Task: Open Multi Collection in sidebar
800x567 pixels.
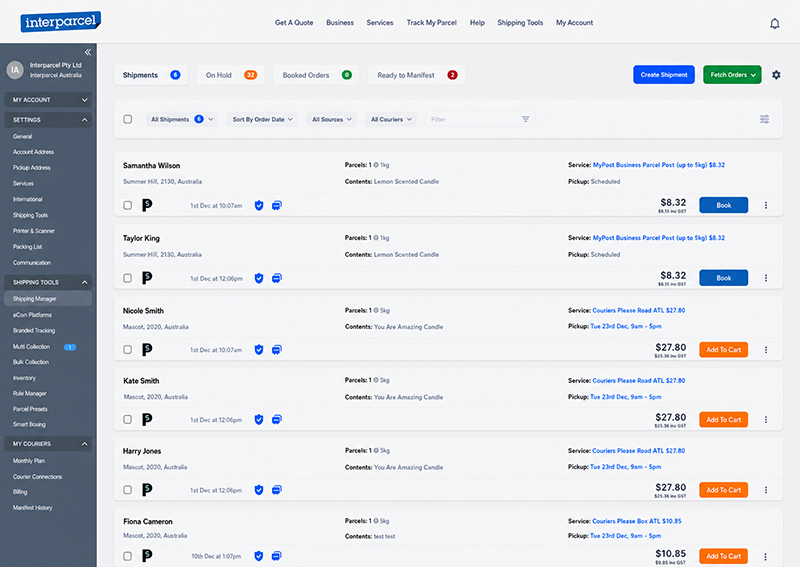Action: point(32,347)
